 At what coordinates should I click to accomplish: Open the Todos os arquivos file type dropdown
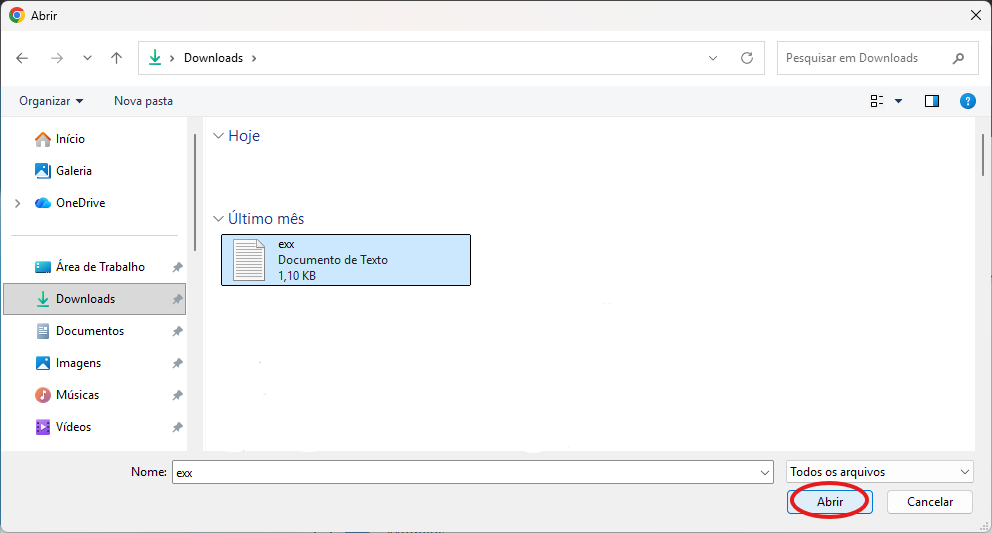(879, 472)
